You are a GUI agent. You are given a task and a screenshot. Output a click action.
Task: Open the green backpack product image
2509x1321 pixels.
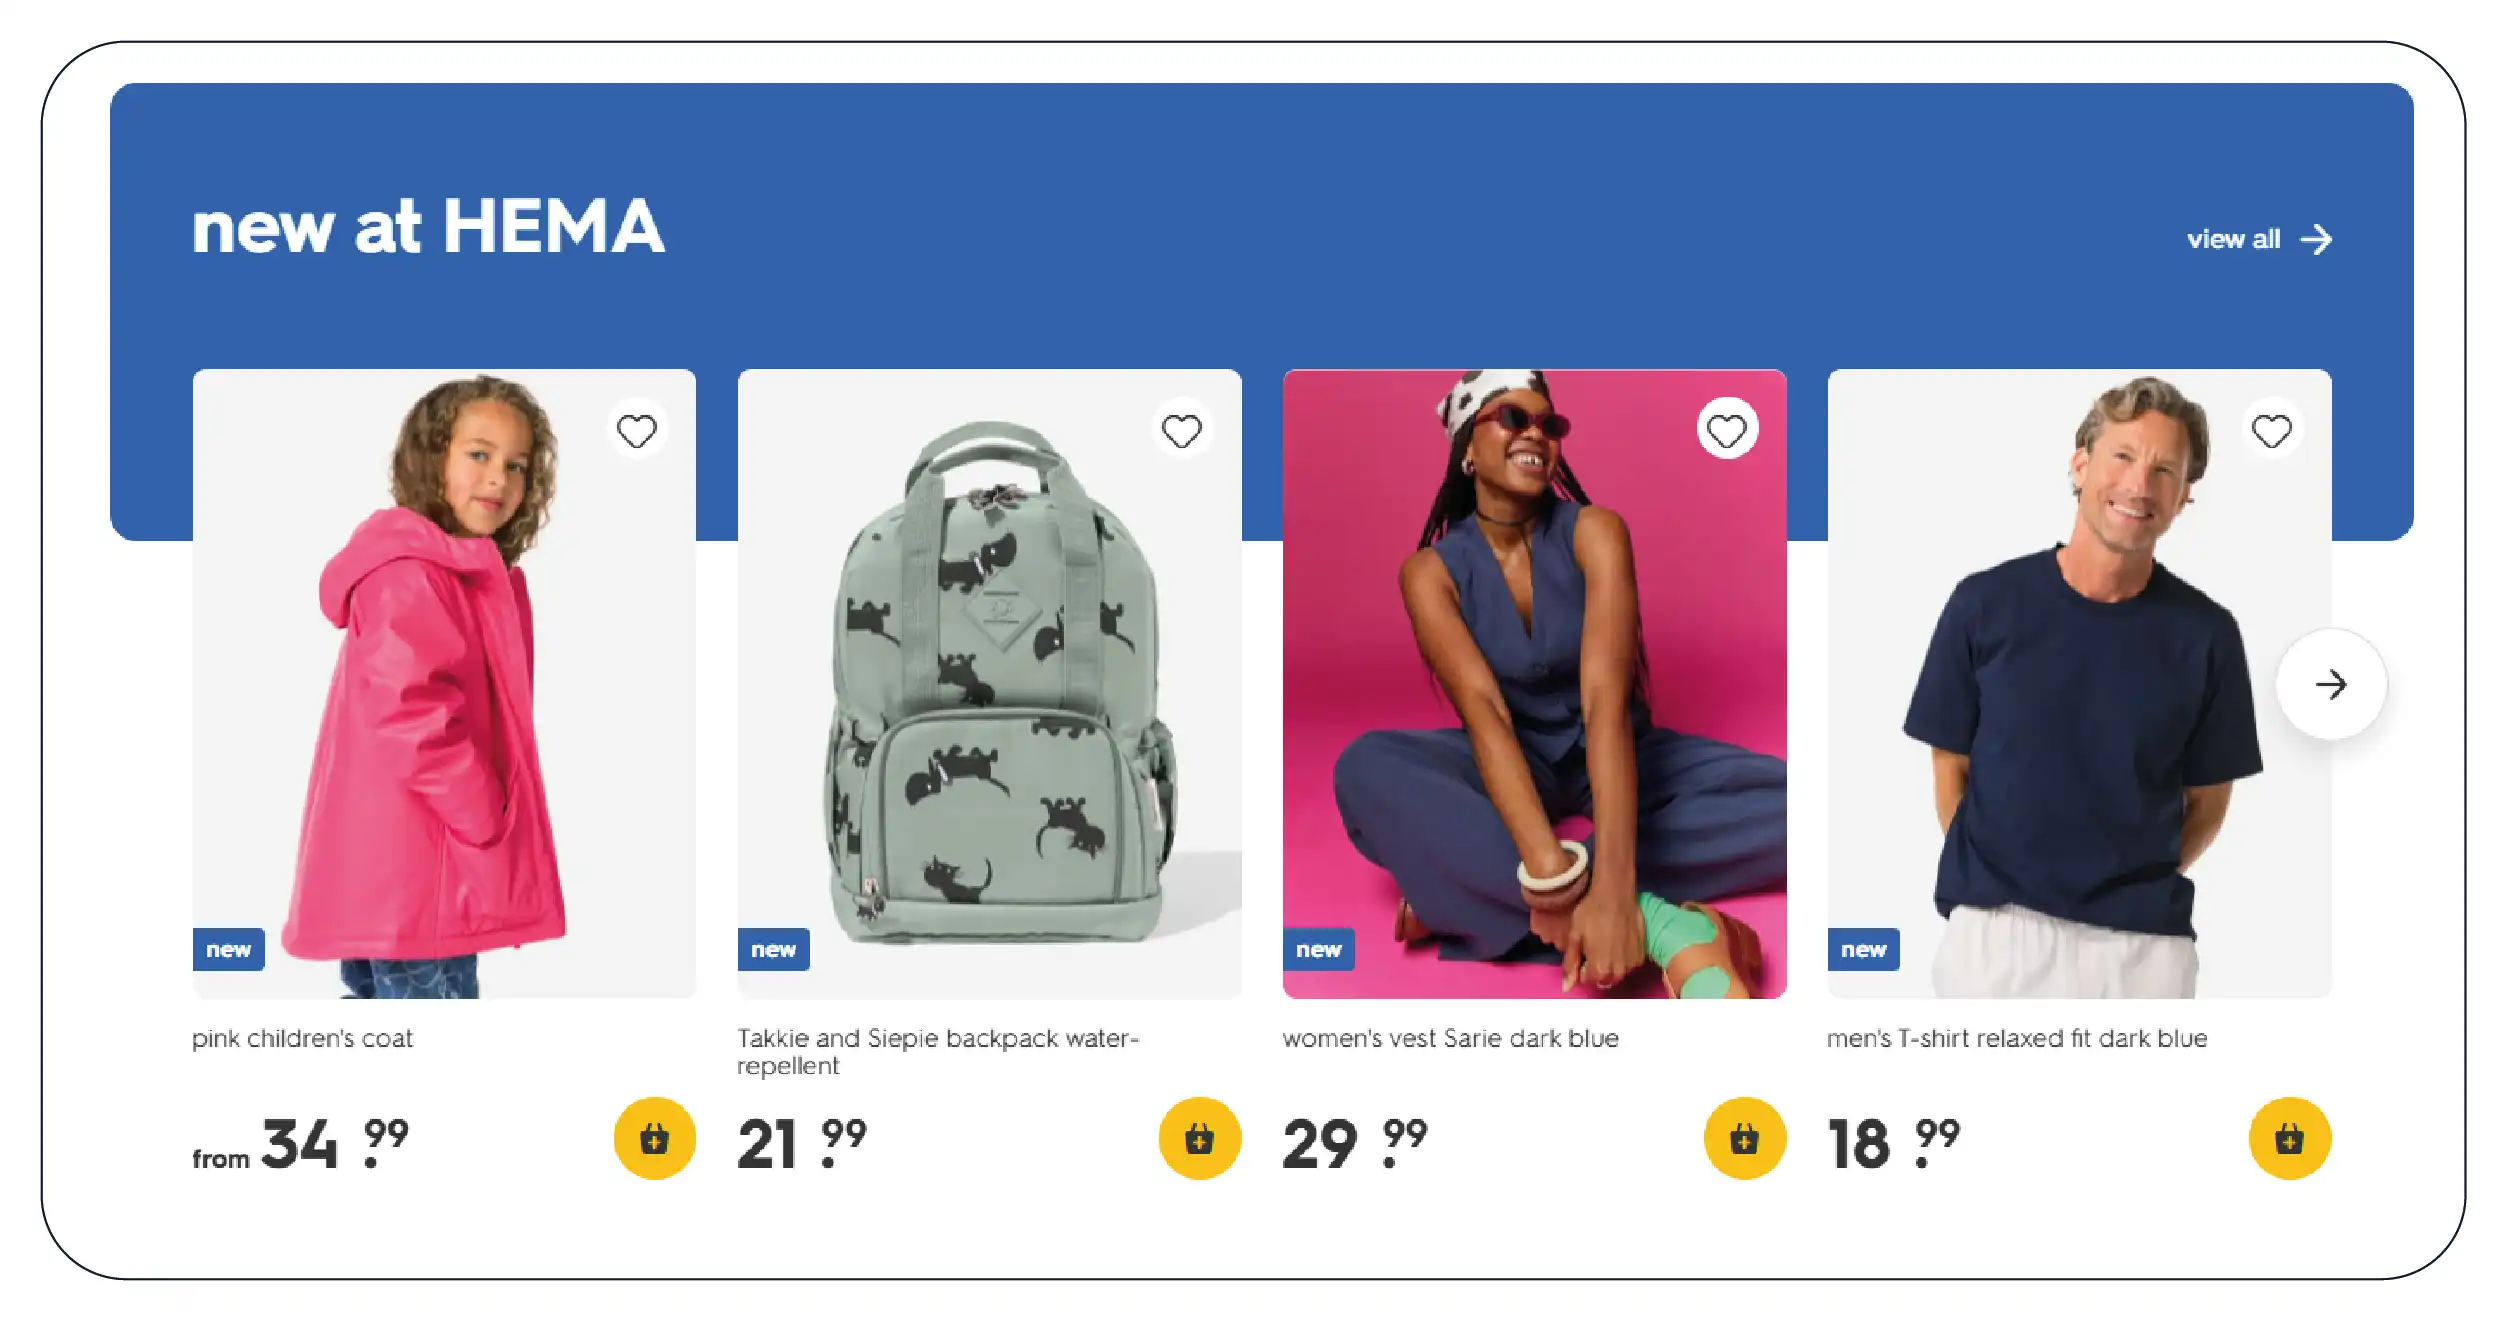click(x=989, y=683)
